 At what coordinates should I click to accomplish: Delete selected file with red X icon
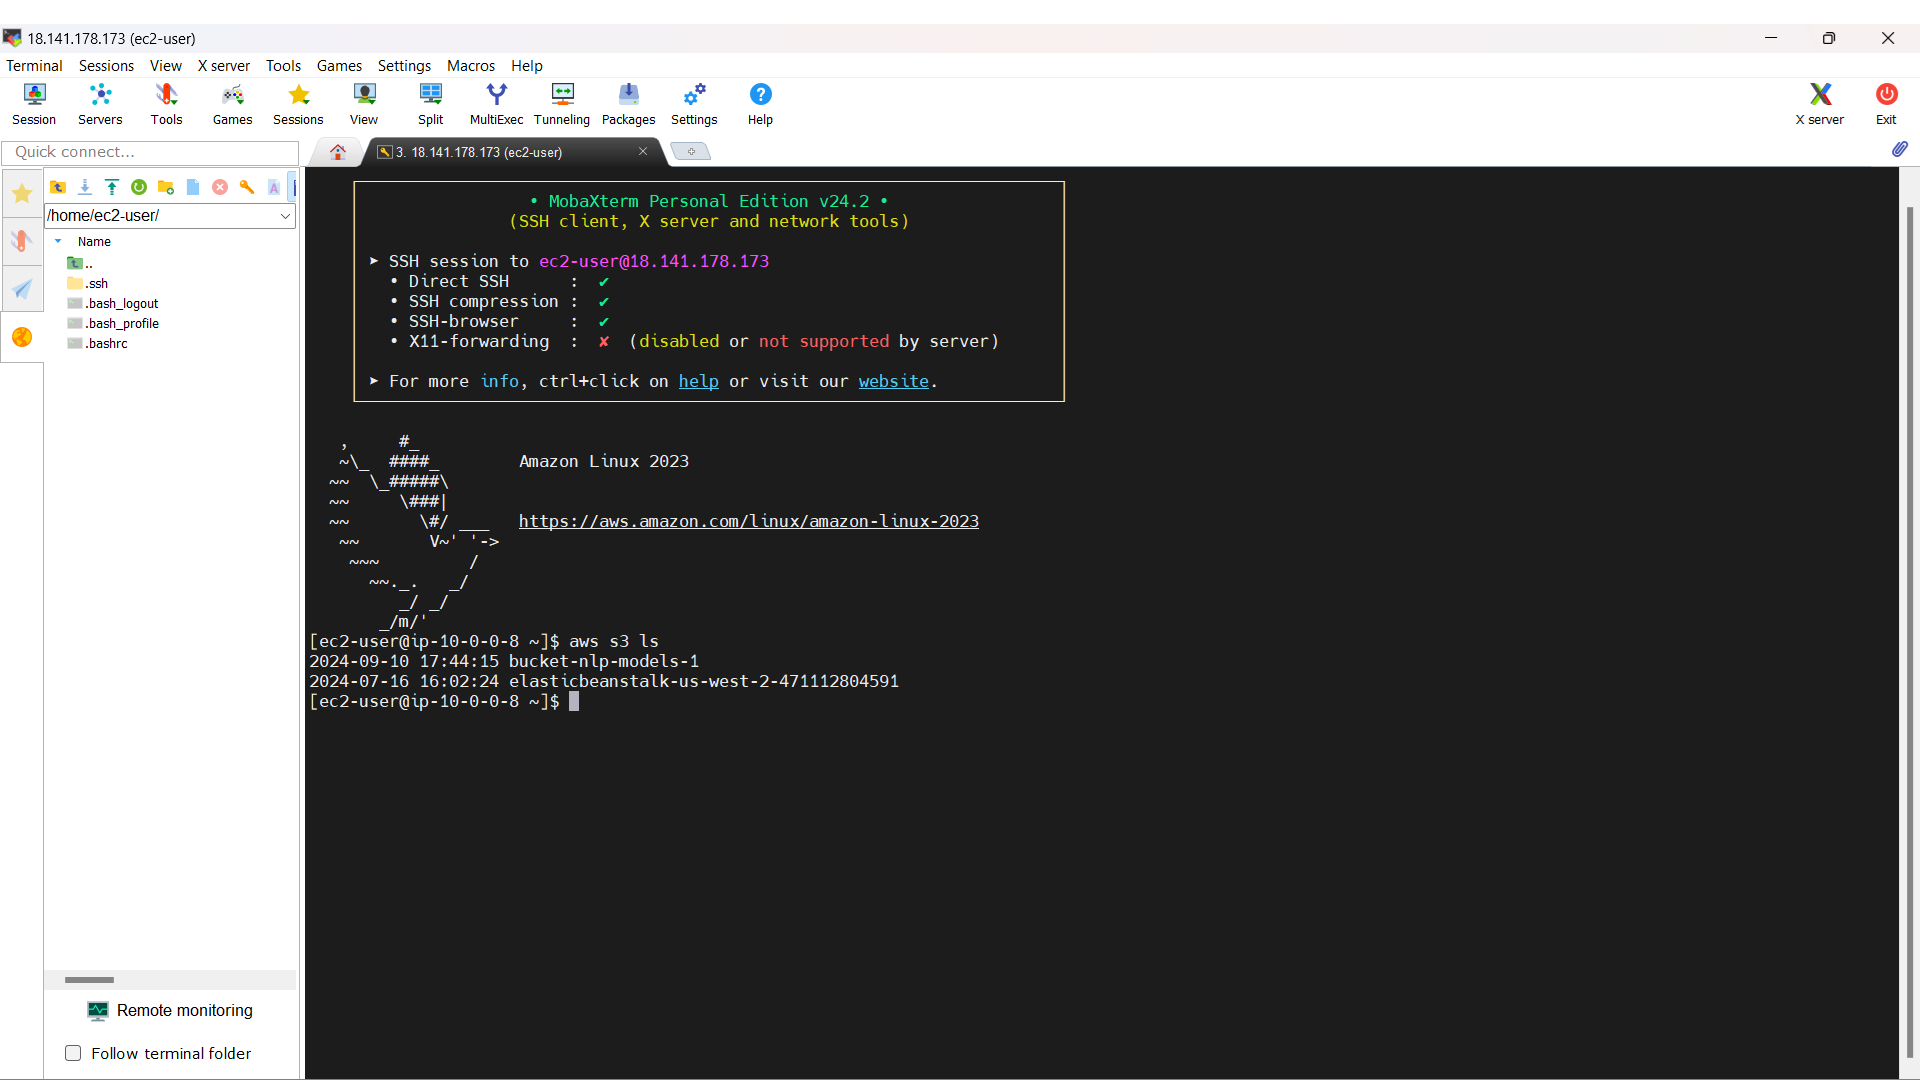click(x=220, y=187)
